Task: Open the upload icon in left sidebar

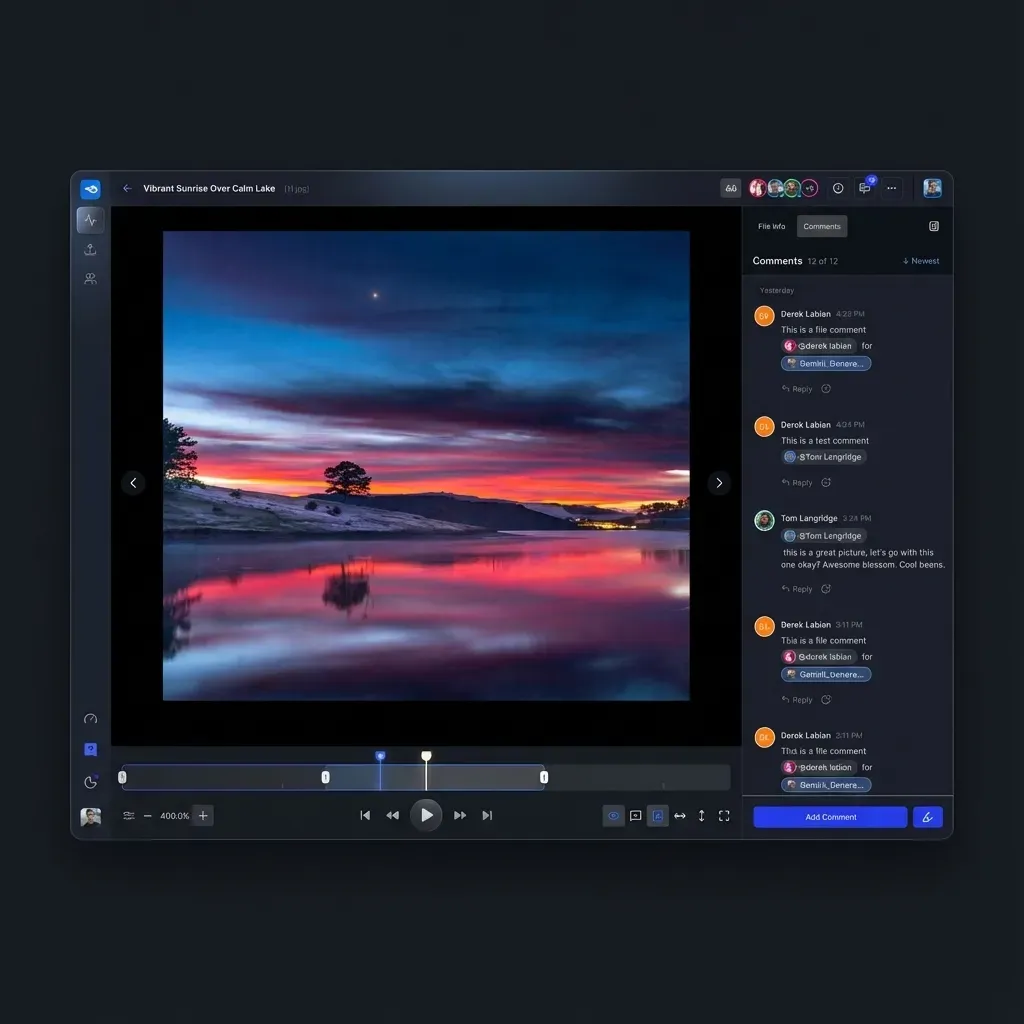Action: [x=90, y=250]
